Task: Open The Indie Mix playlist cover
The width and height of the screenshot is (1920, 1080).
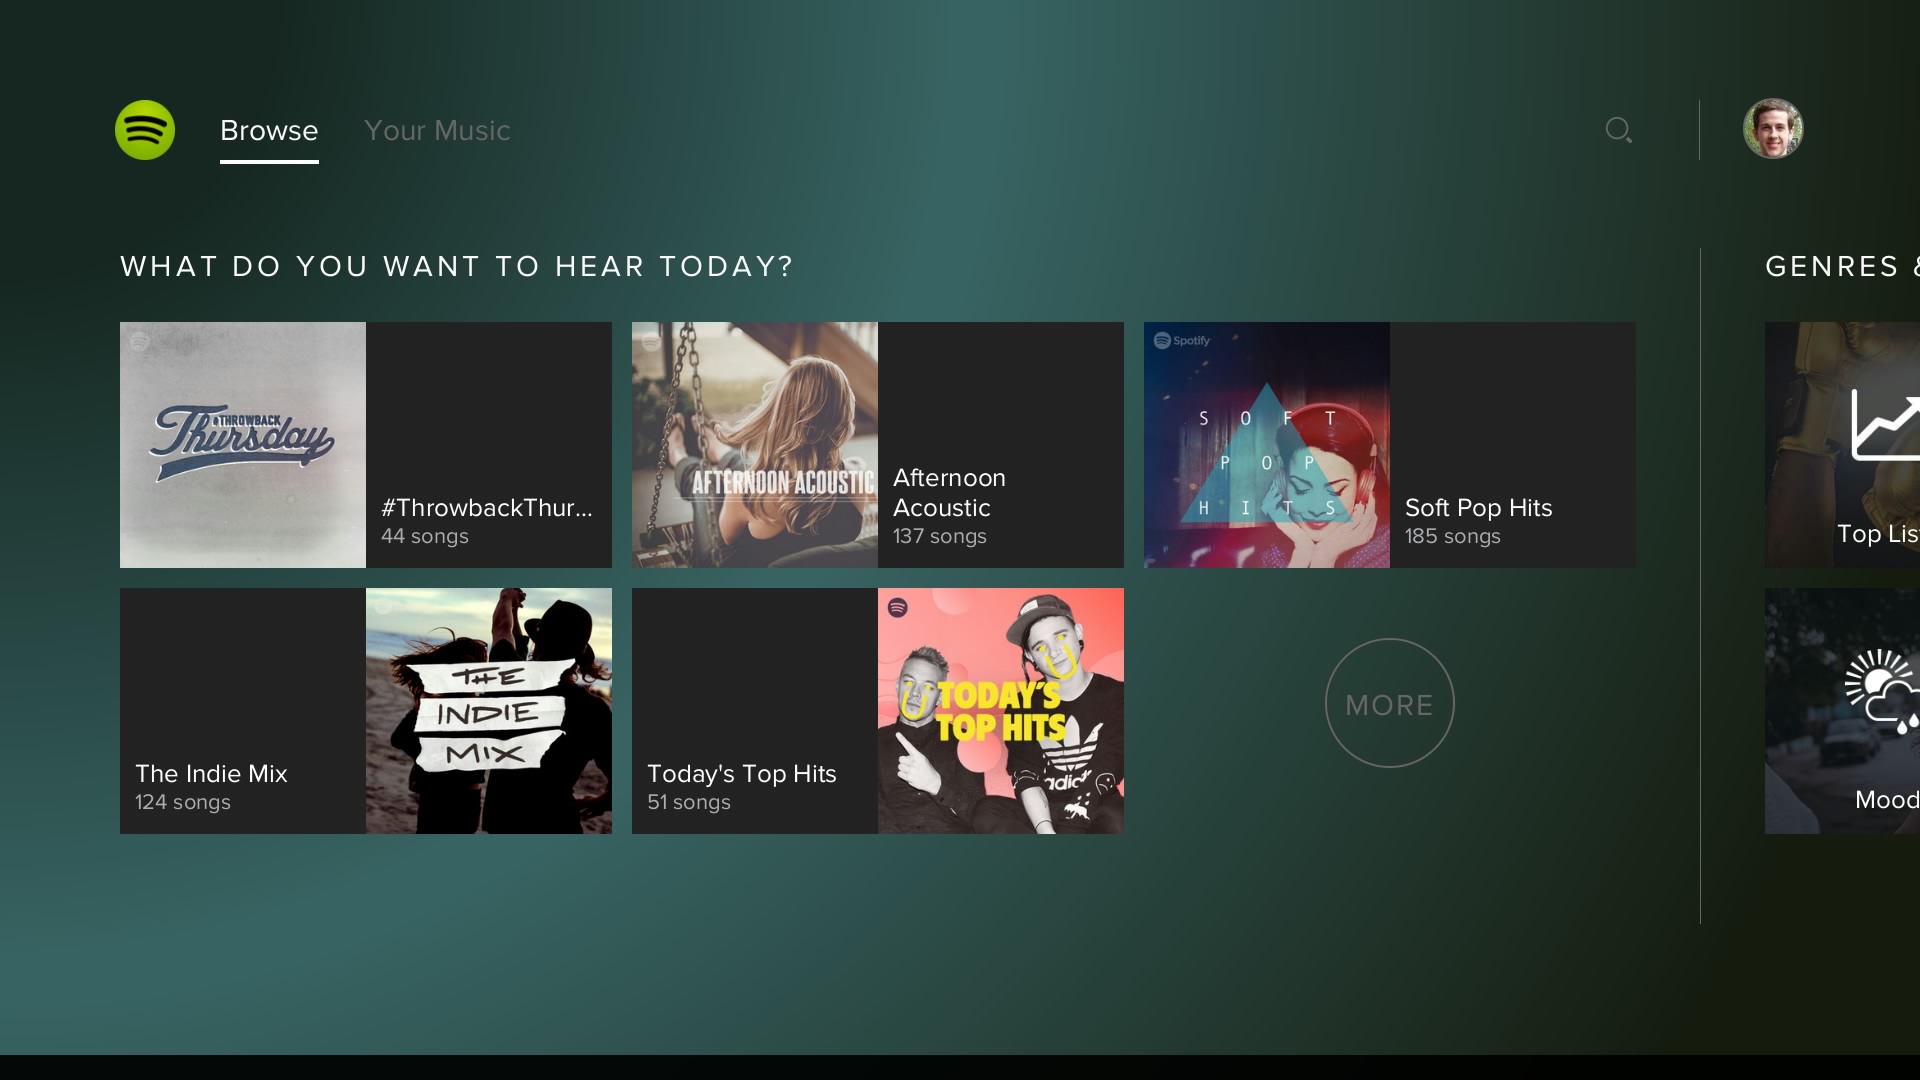Action: click(x=488, y=710)
